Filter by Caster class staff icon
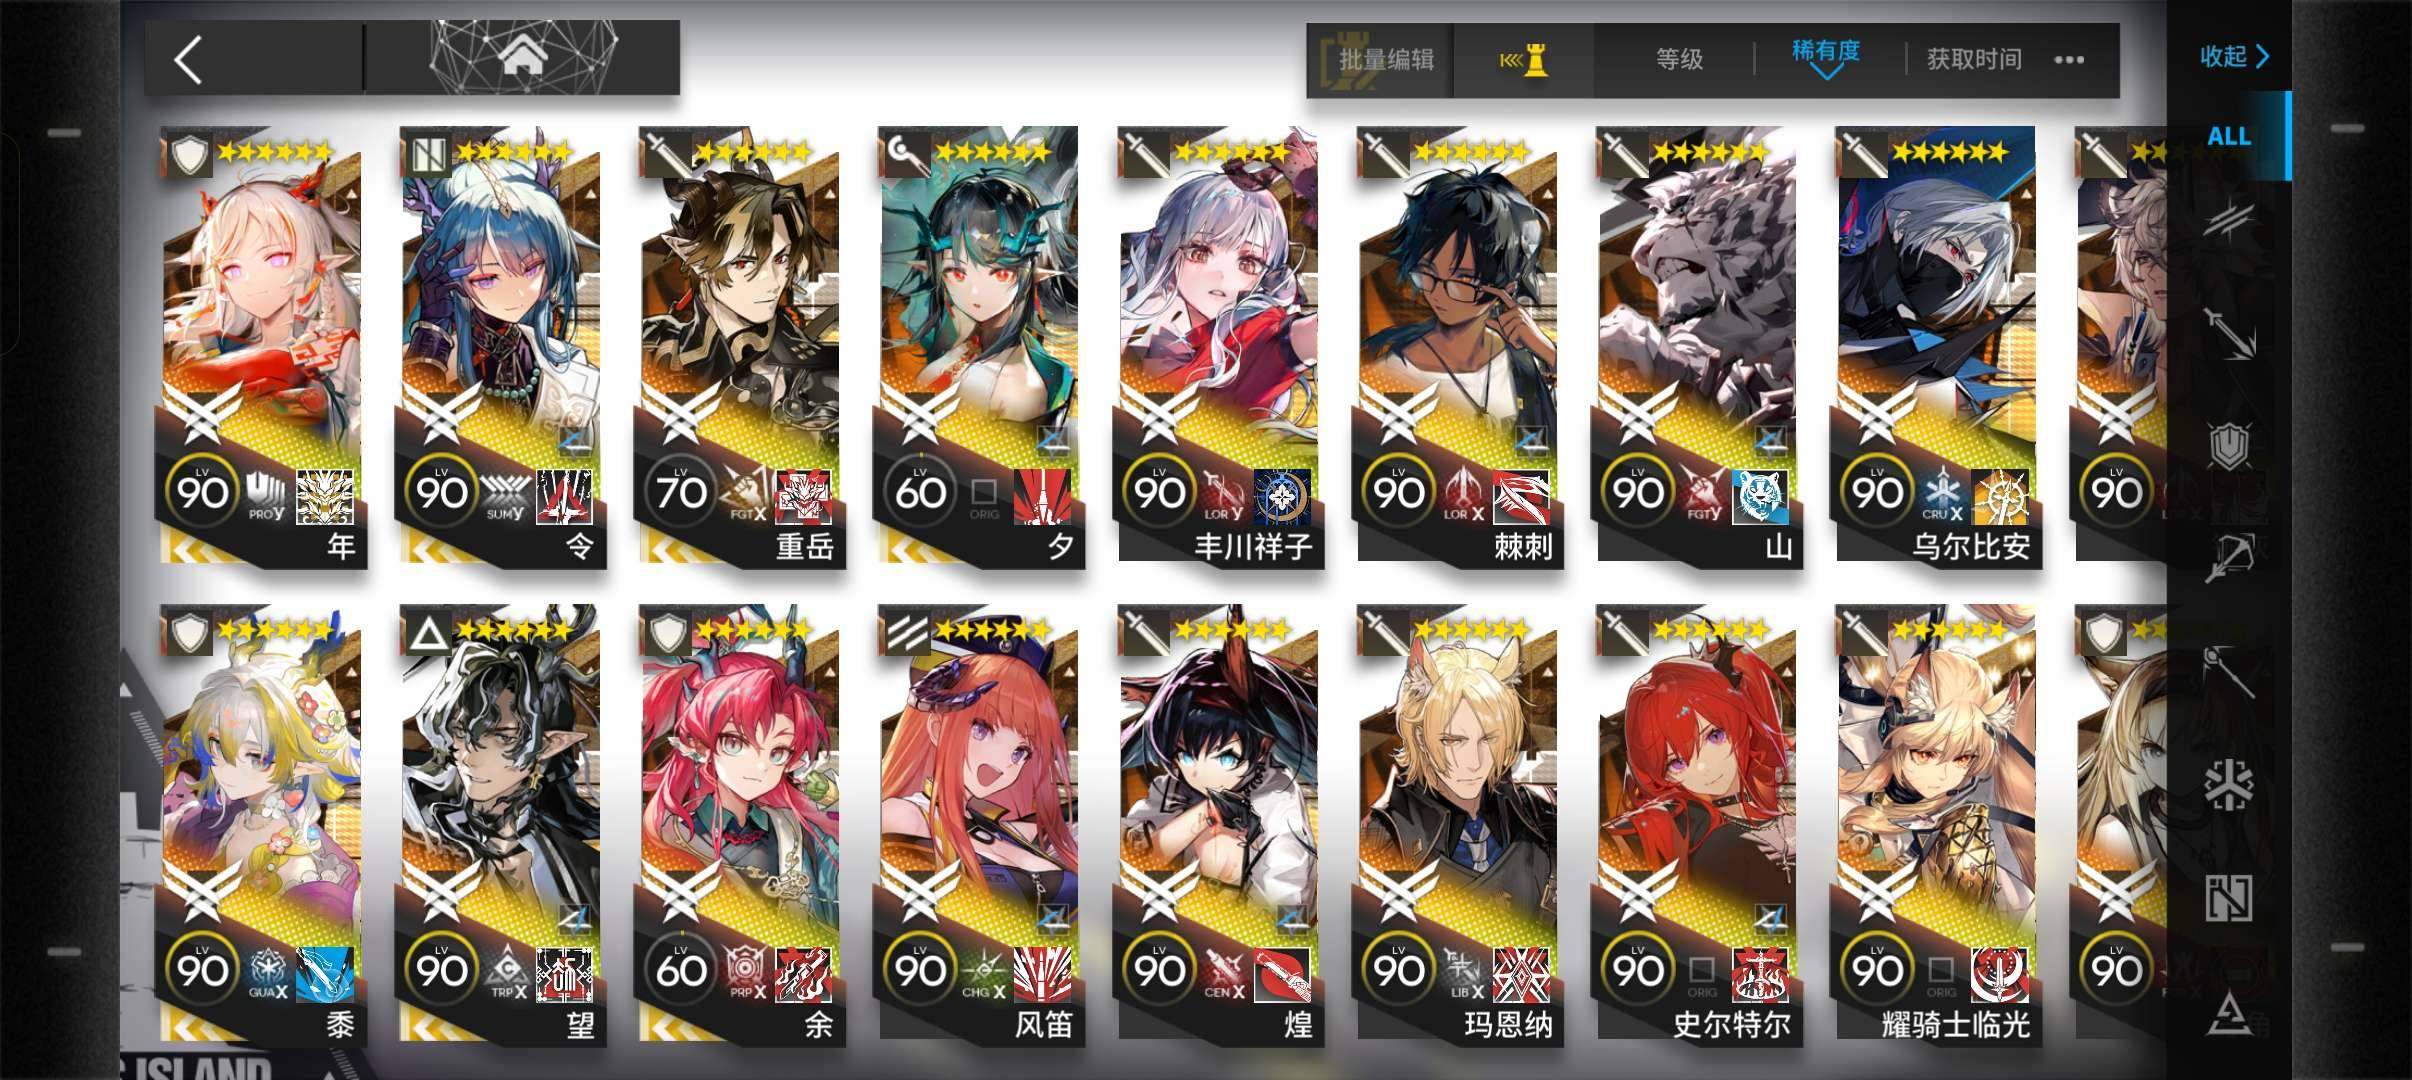The width and height of the screenshot is (2412, 1080). tap(2229, 670)
